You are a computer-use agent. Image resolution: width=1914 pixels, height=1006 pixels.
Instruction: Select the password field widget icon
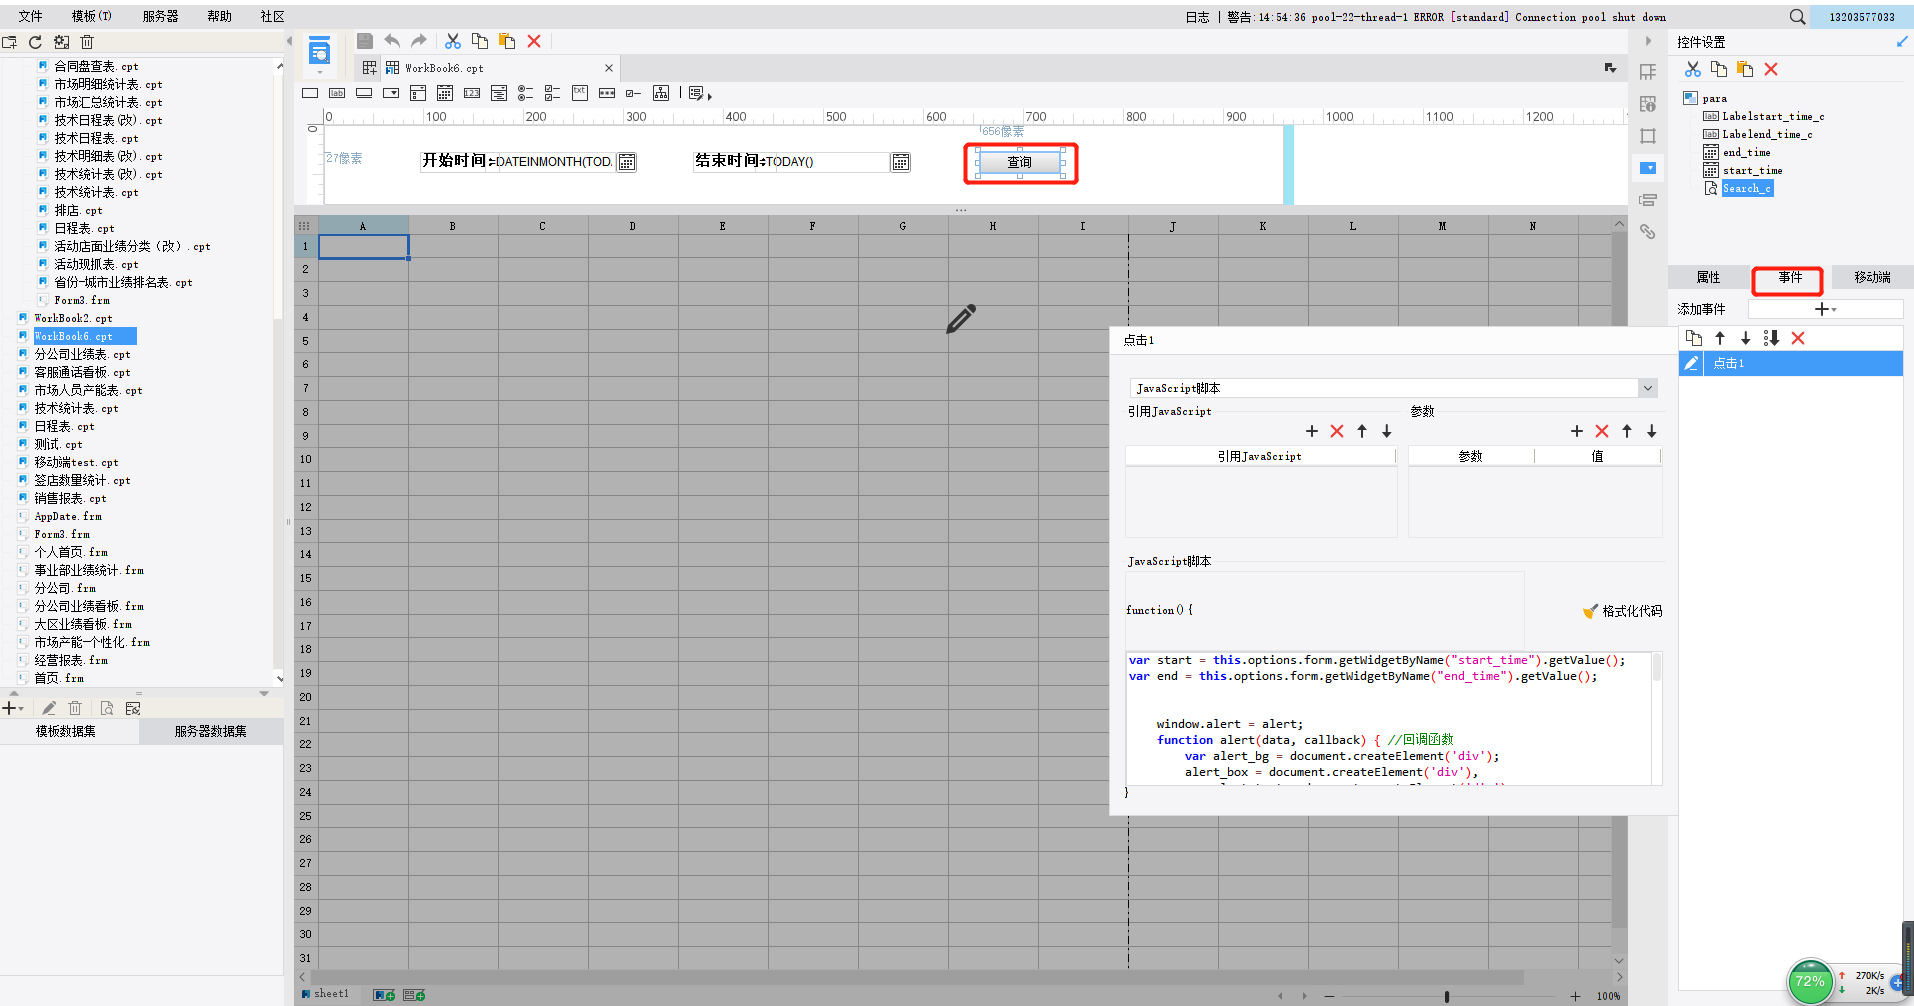[607, 93]
